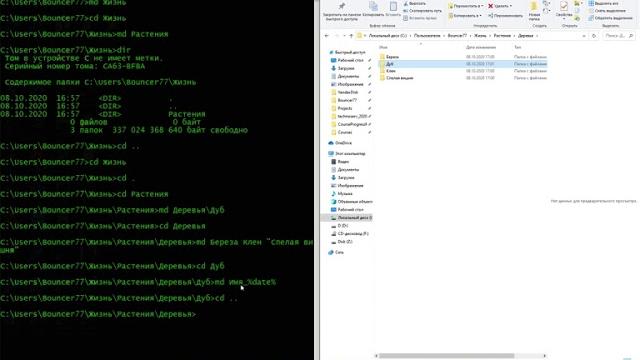Viewport: 640px width, 360px height.
Task: Click the last terminal prompt ending Деревья>
Action: [98, 314]
